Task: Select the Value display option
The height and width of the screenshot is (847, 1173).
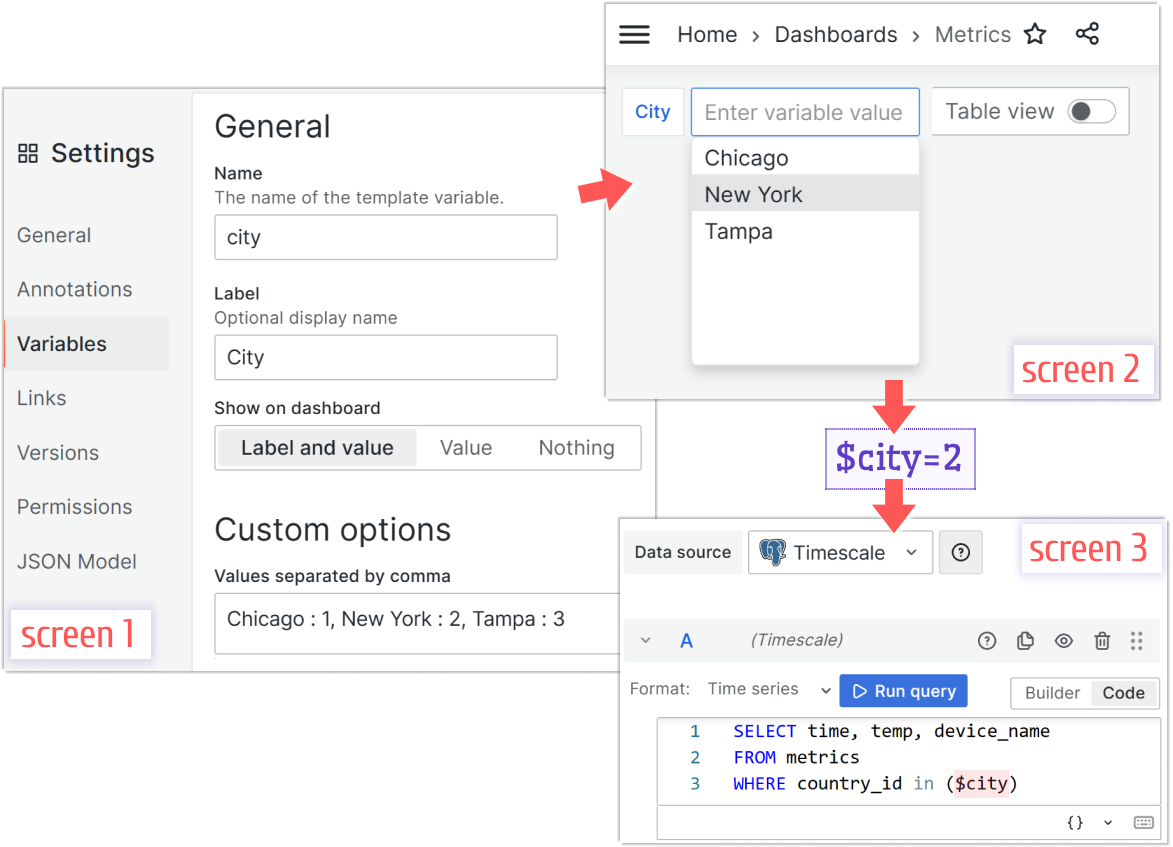Action: click(x=466, y=447)
